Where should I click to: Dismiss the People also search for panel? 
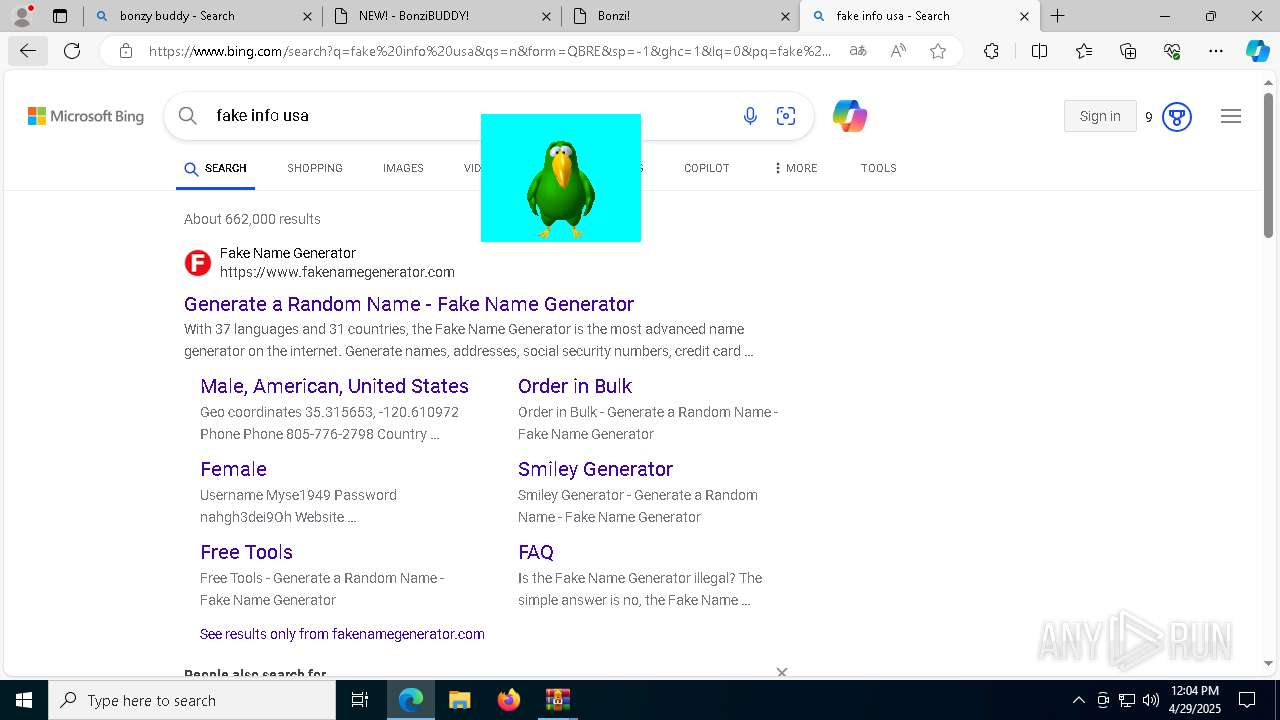click(782, 672)
